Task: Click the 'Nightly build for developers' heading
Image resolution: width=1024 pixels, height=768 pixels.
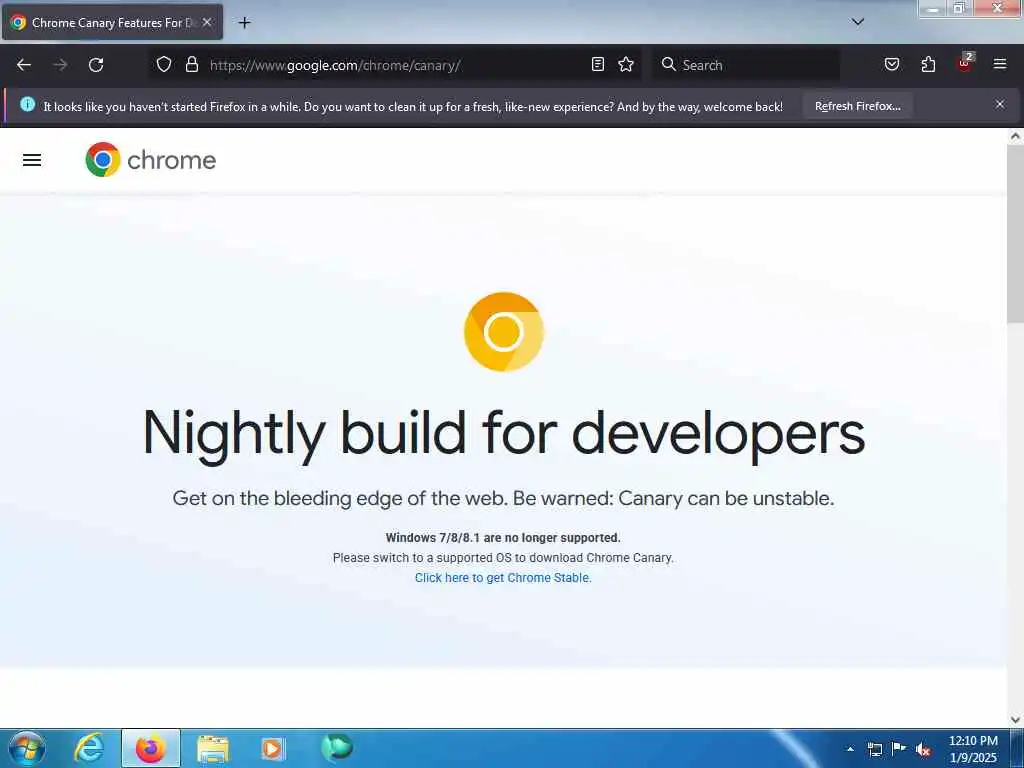Action: 504,434
